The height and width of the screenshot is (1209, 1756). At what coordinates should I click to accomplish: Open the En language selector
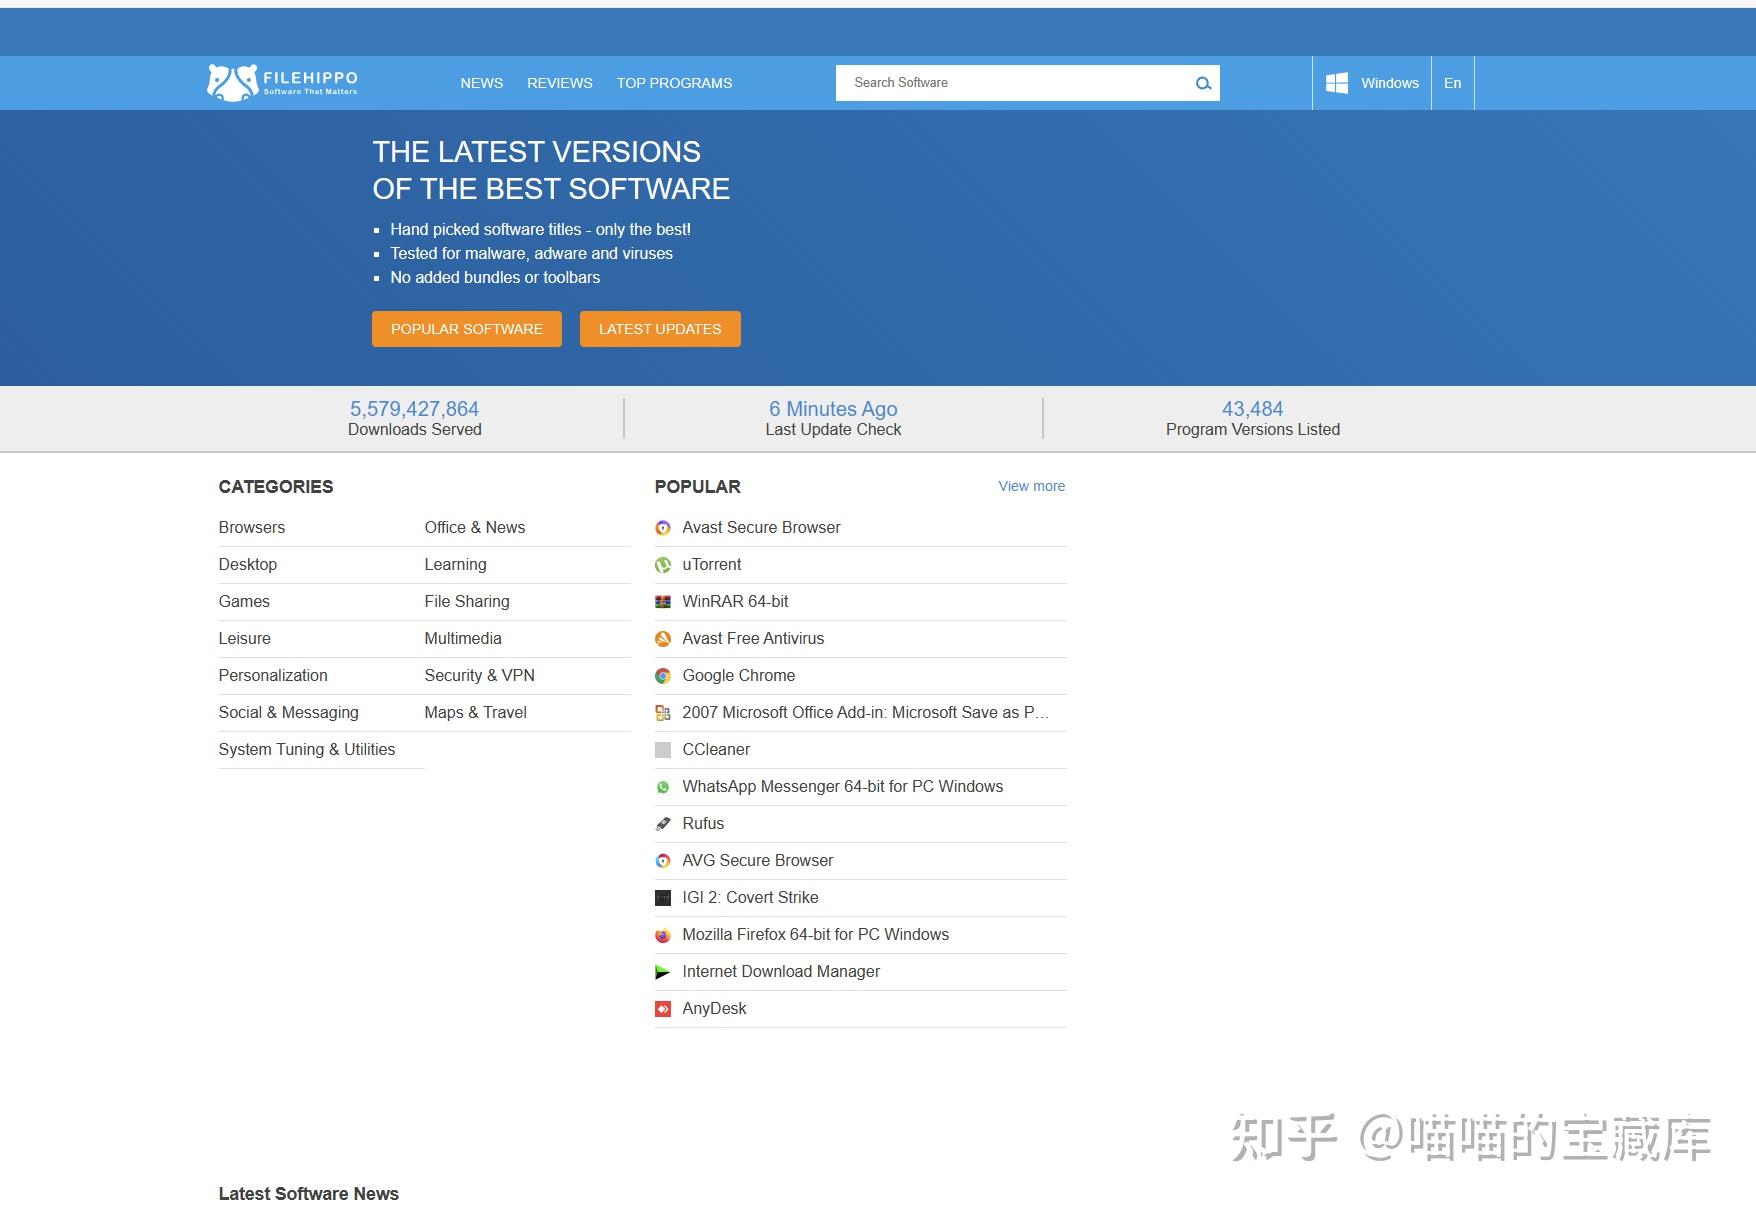click(x=1453, y=83)
